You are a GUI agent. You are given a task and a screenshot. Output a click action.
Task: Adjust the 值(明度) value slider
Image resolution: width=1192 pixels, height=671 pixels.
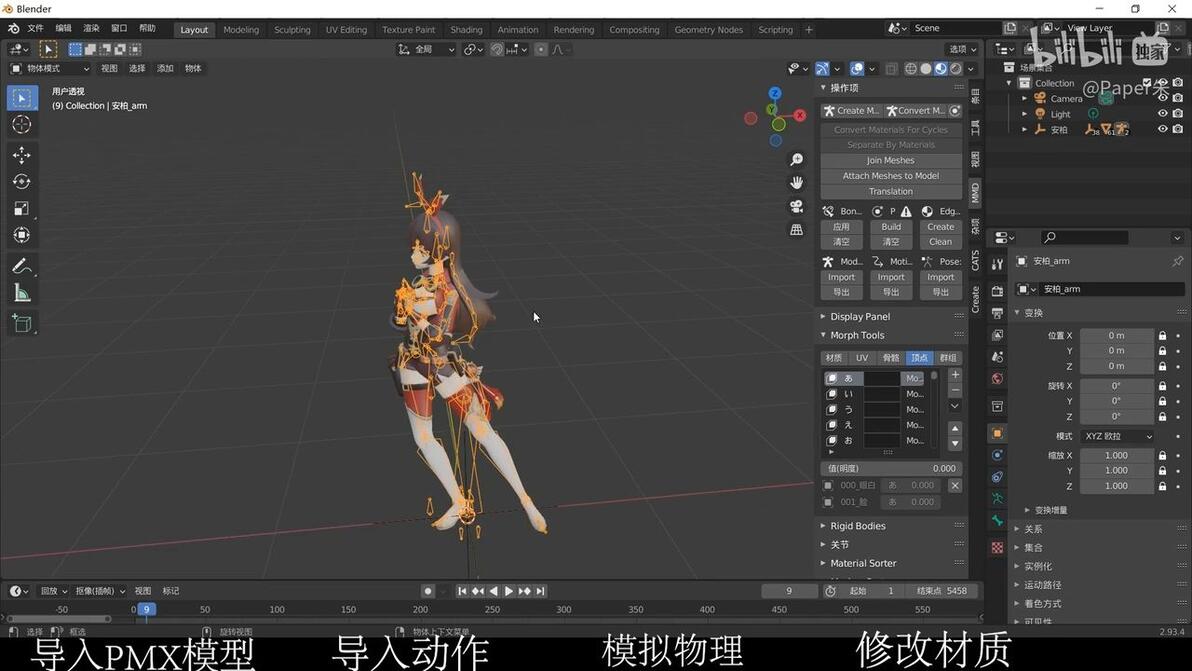point(891,468)
